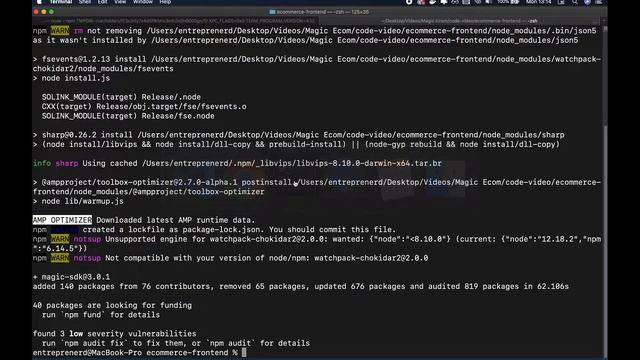Viewport: 640px width, 360px height.
Task: Click 'Unsupported engine for watchpack-chokidar2' warning
Action: (317, 244)
